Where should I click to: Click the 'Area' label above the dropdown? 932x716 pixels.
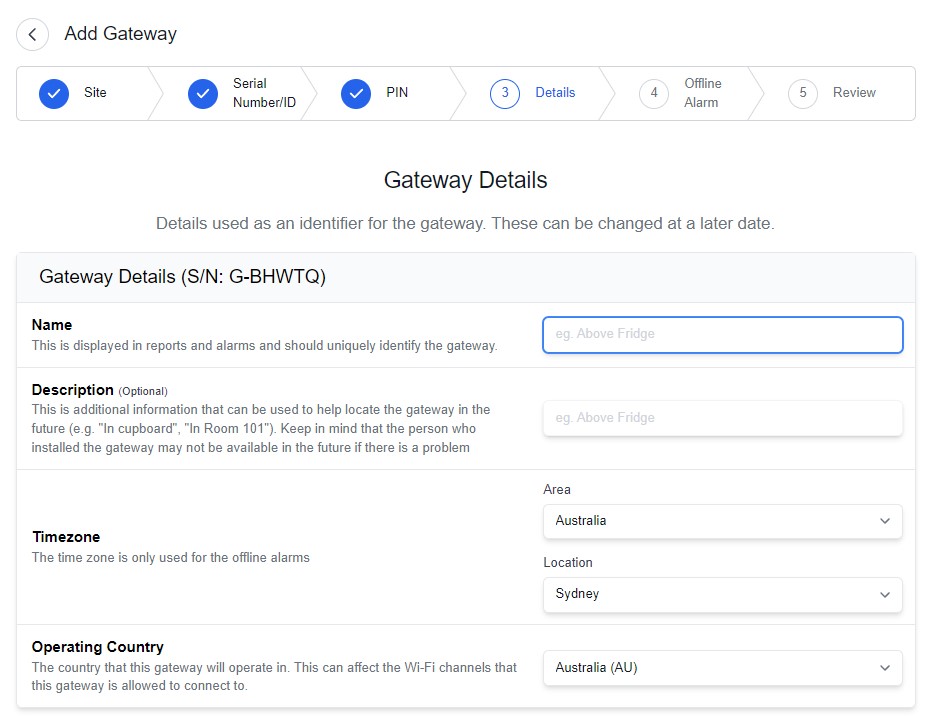[557, 490]
